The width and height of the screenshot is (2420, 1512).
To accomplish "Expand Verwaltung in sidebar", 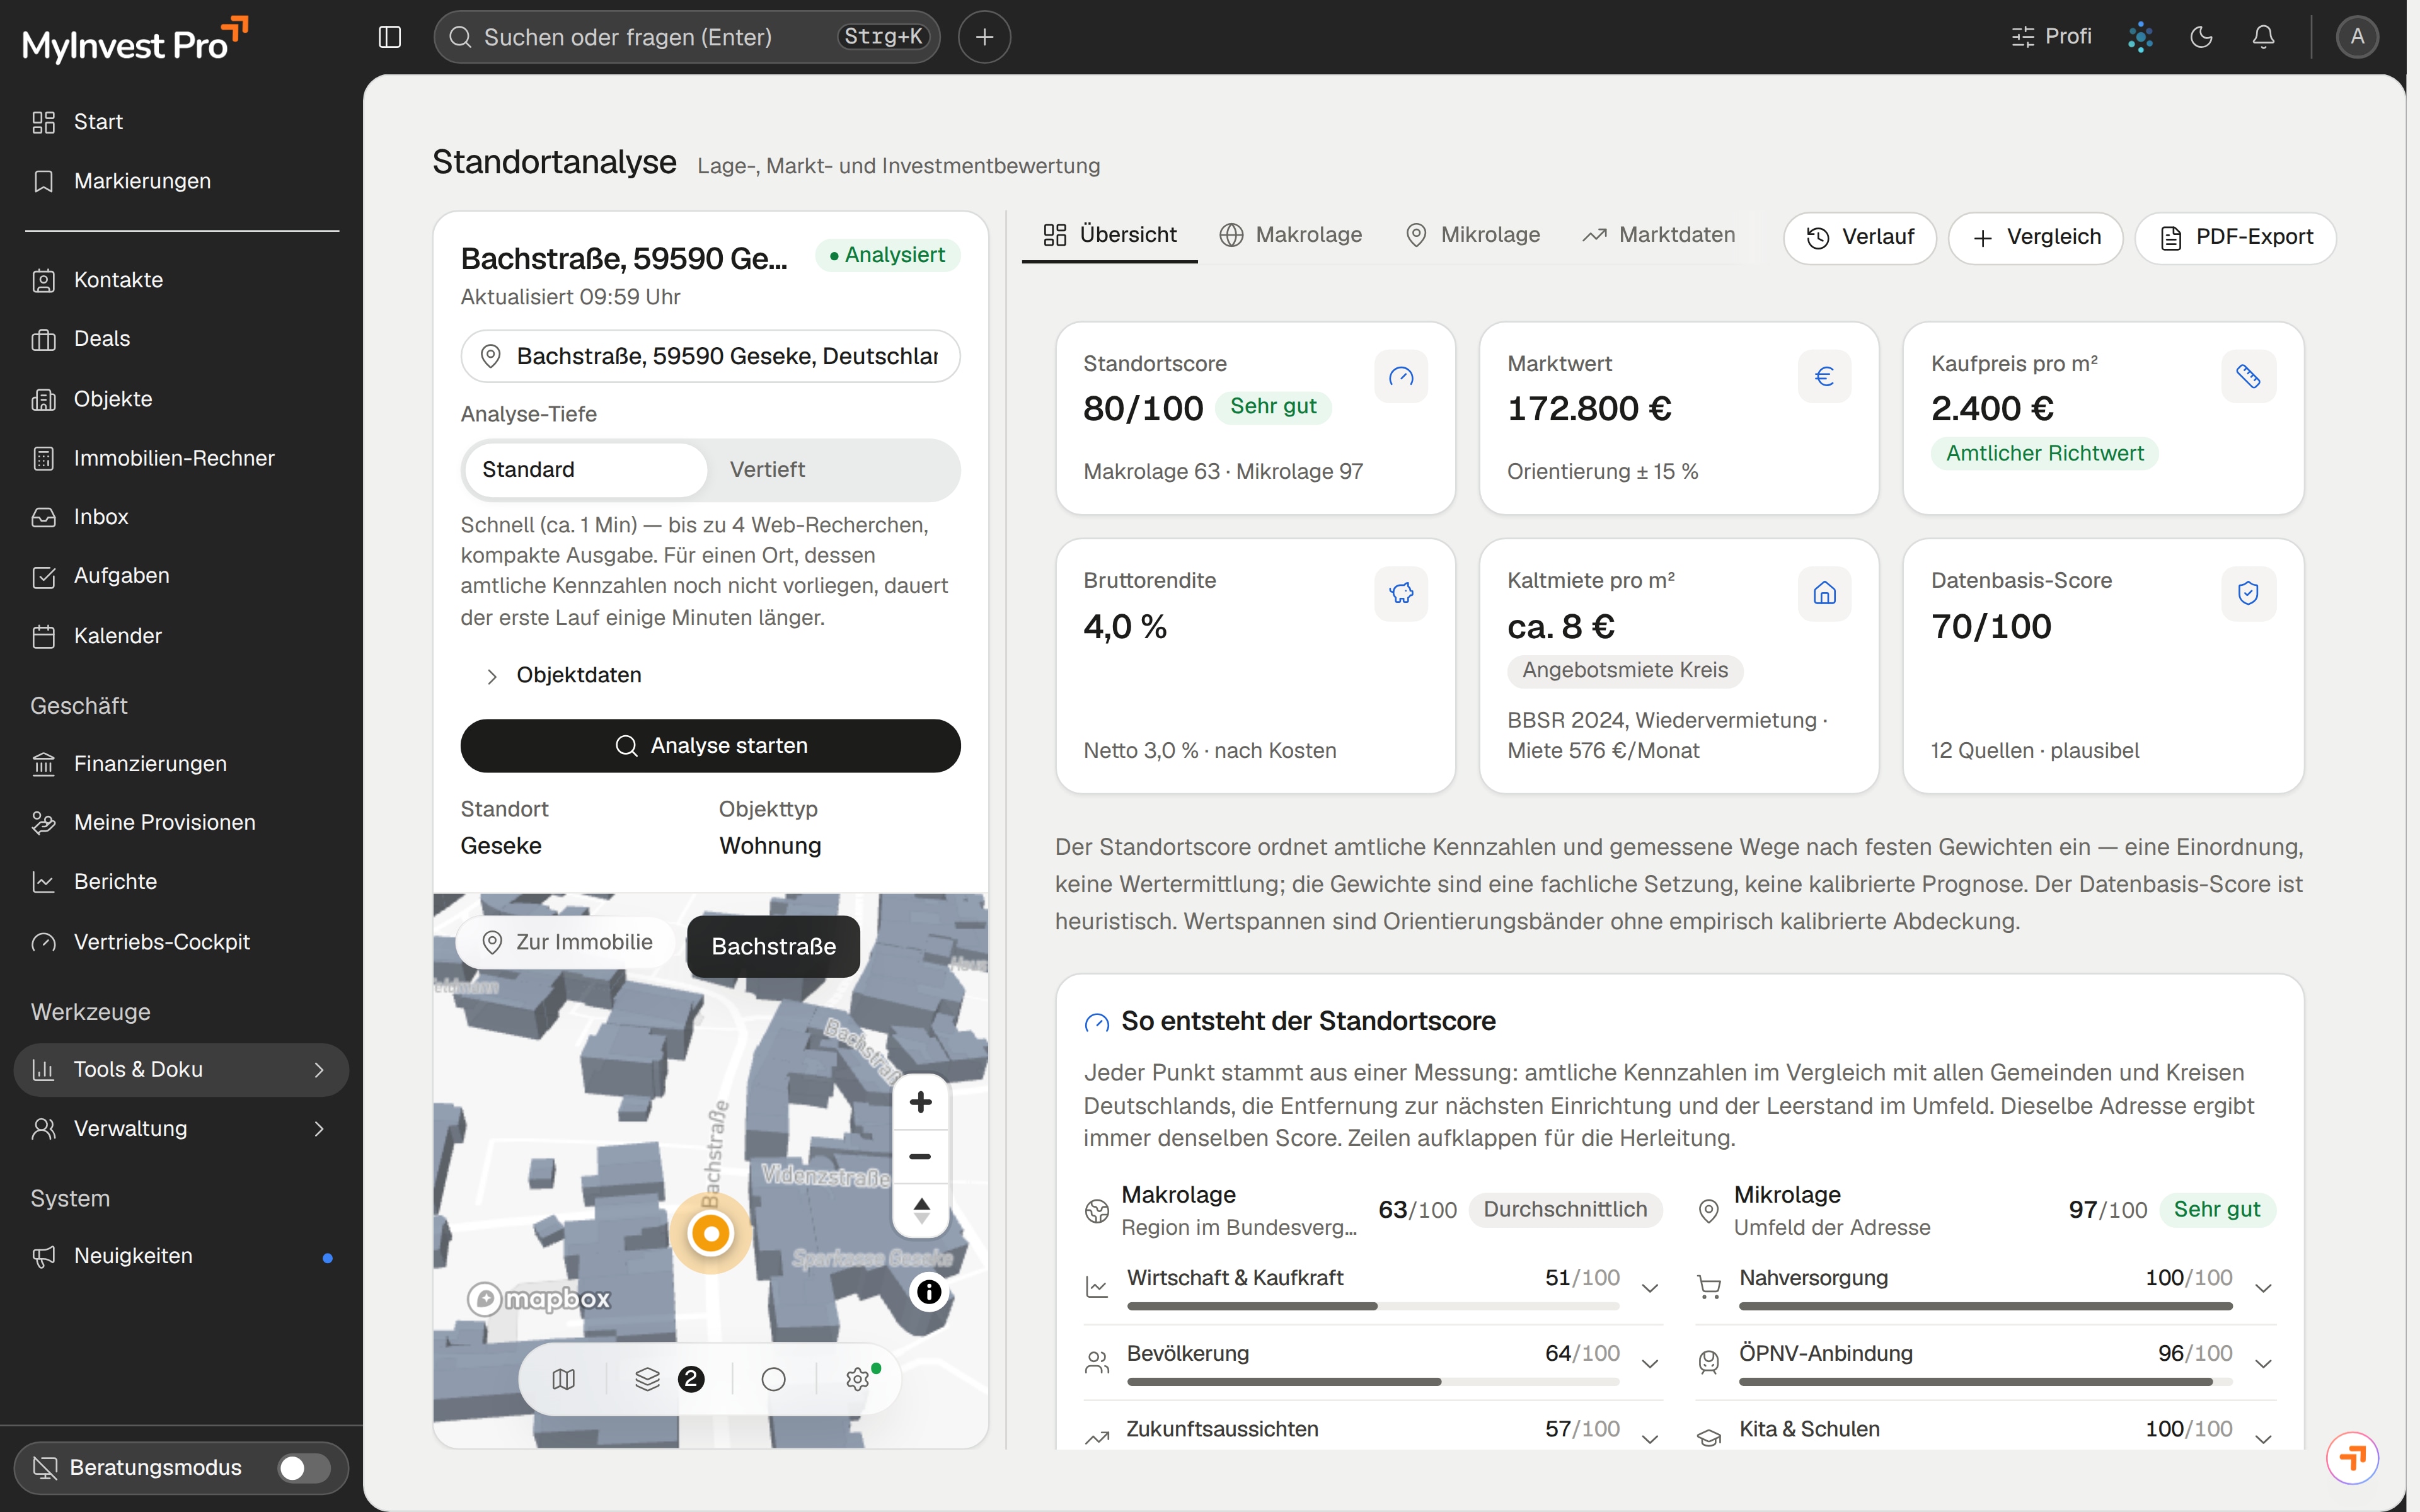I will [181, 1128].
